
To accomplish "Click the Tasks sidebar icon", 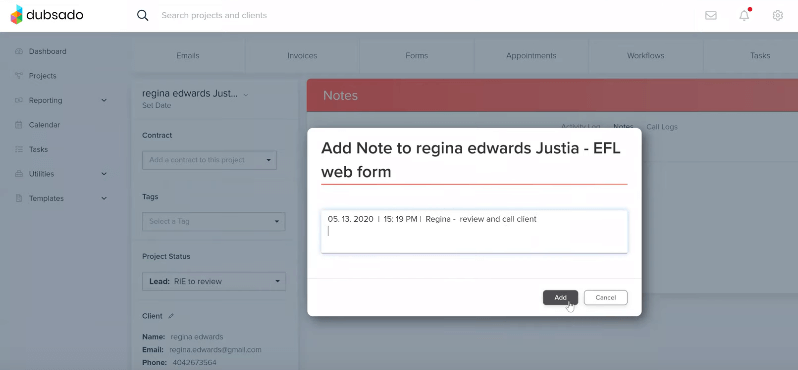I will (19, 149).
